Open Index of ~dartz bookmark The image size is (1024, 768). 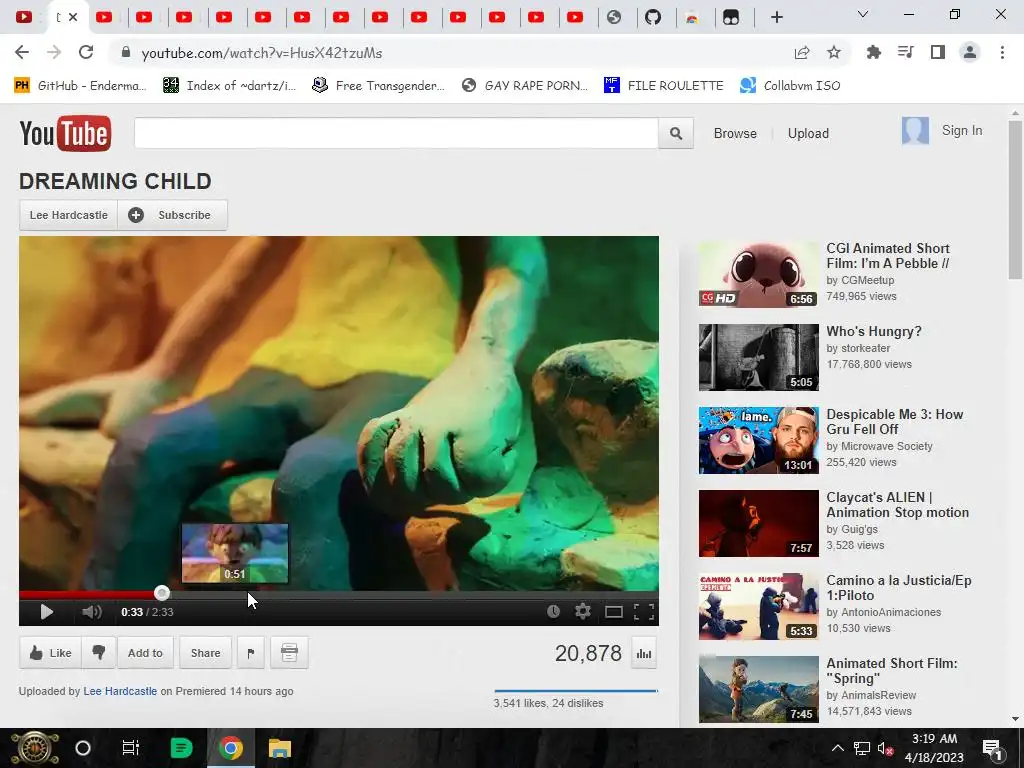(229, 86)
